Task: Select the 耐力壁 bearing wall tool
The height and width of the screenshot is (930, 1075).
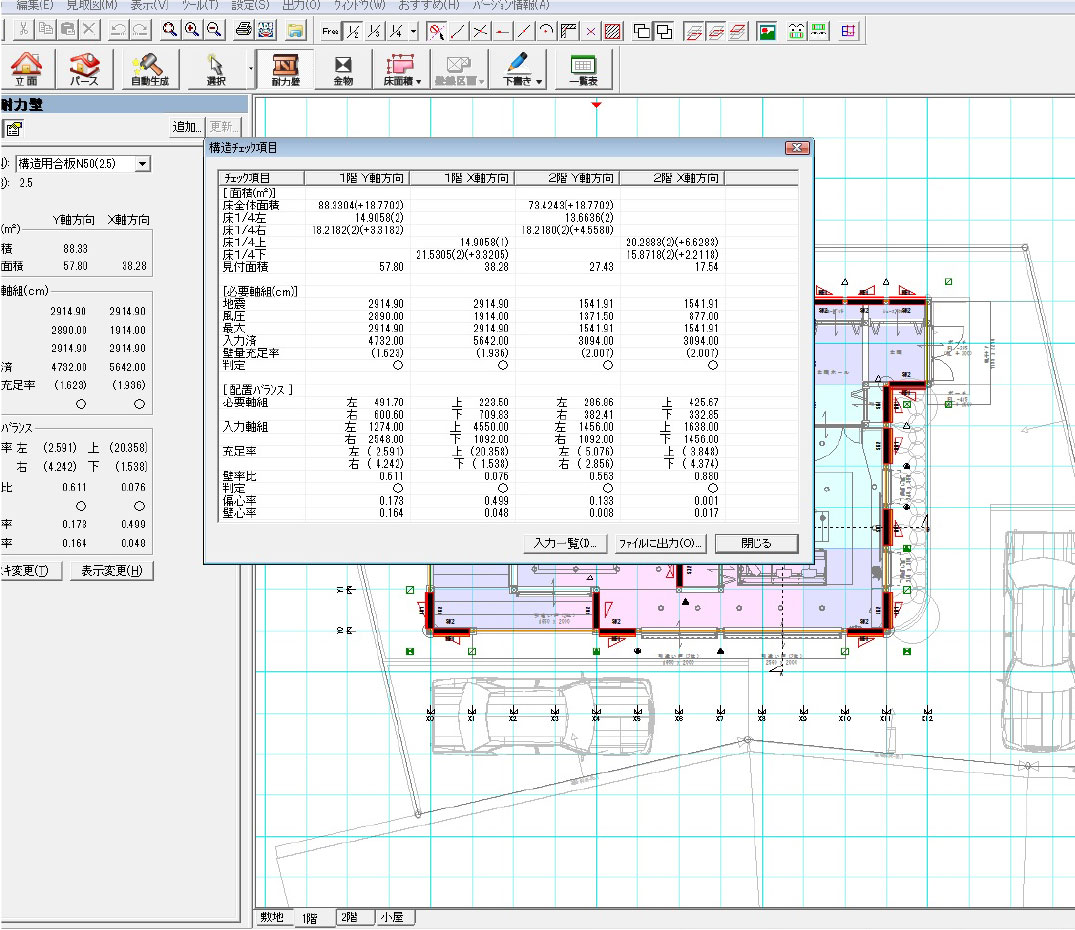Action: tap(285, 69)
